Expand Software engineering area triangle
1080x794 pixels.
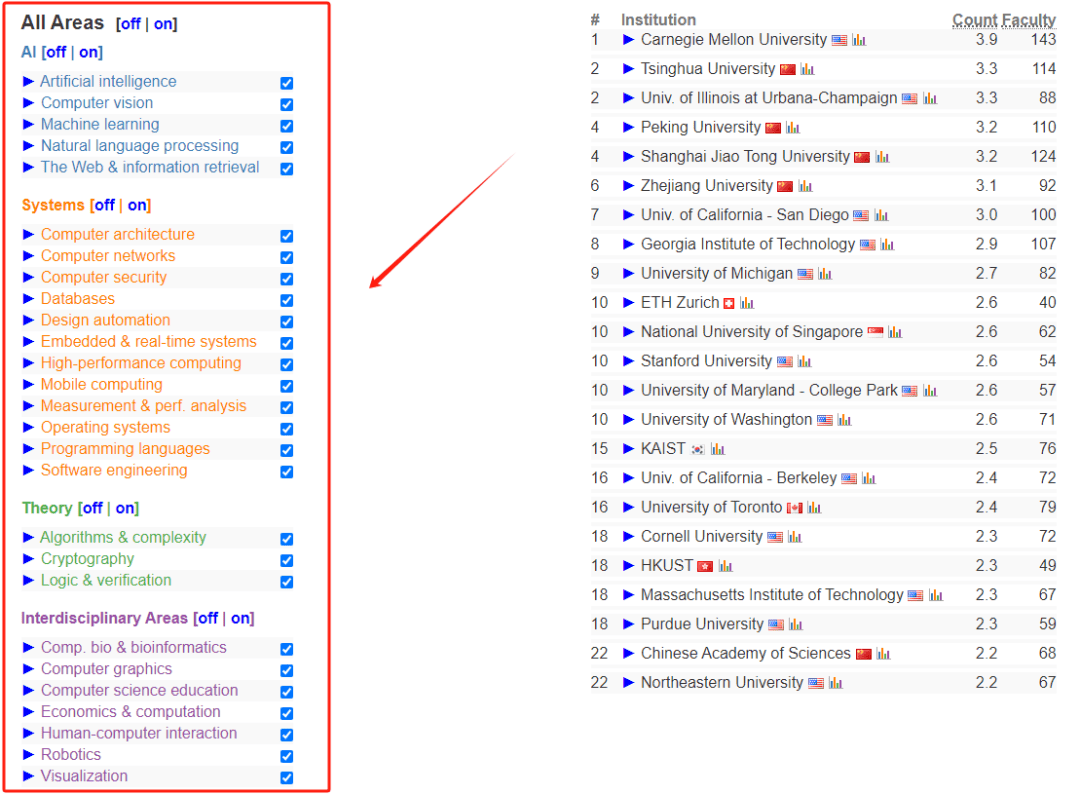(x=28, y=470)
